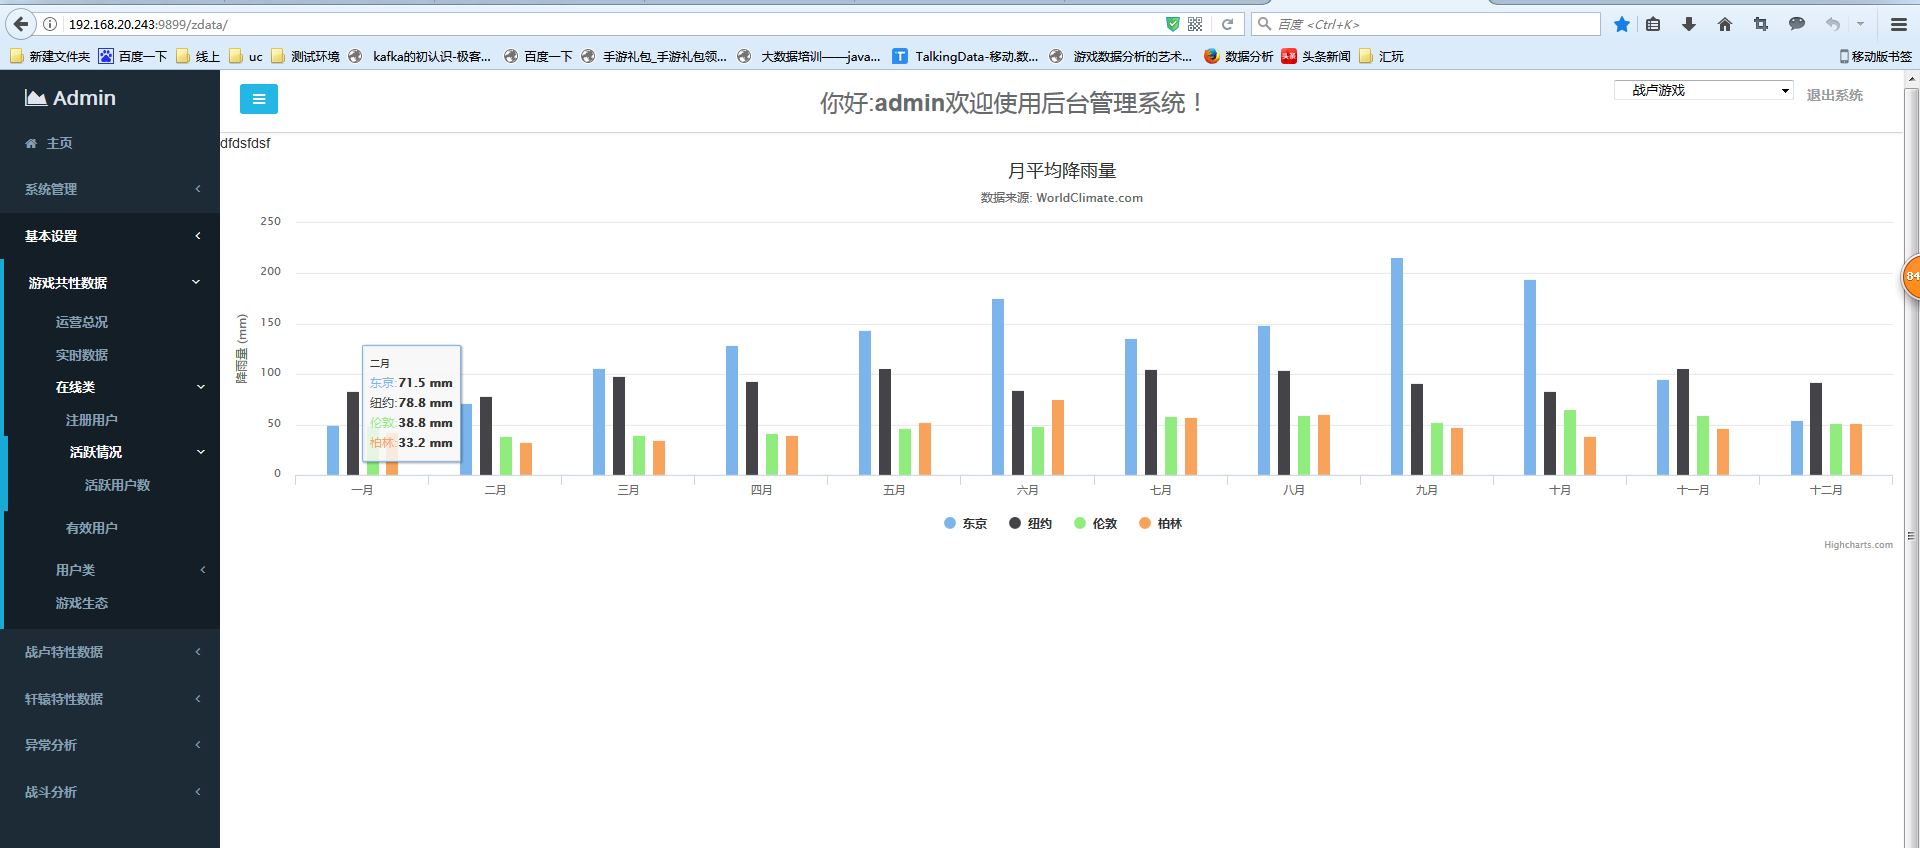Expand the 用户类 submenu

click(x=112, y=570)
